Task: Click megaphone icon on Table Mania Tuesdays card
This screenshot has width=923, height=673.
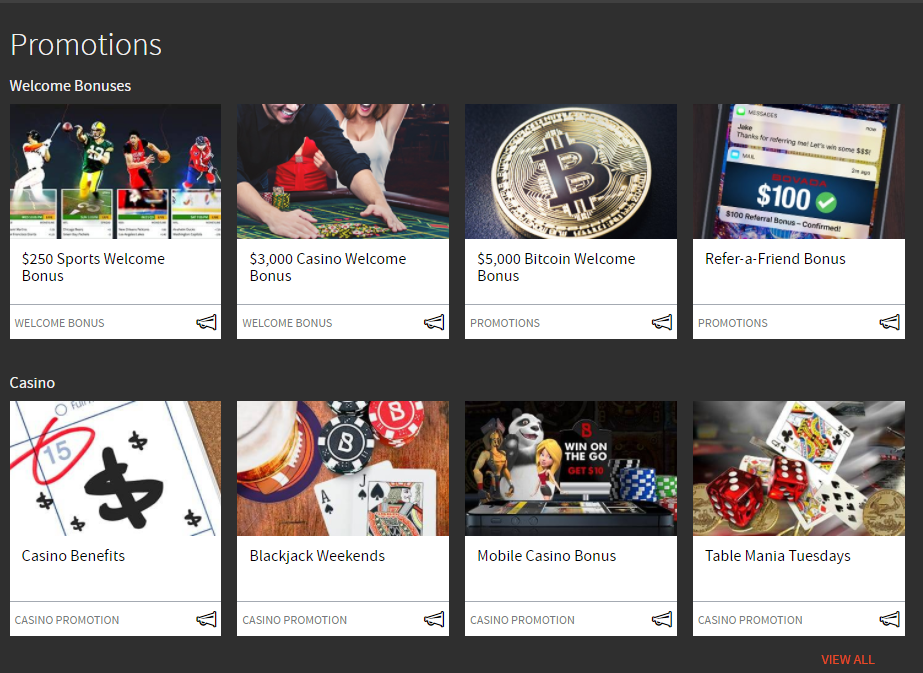Action: tap(890, 619)
